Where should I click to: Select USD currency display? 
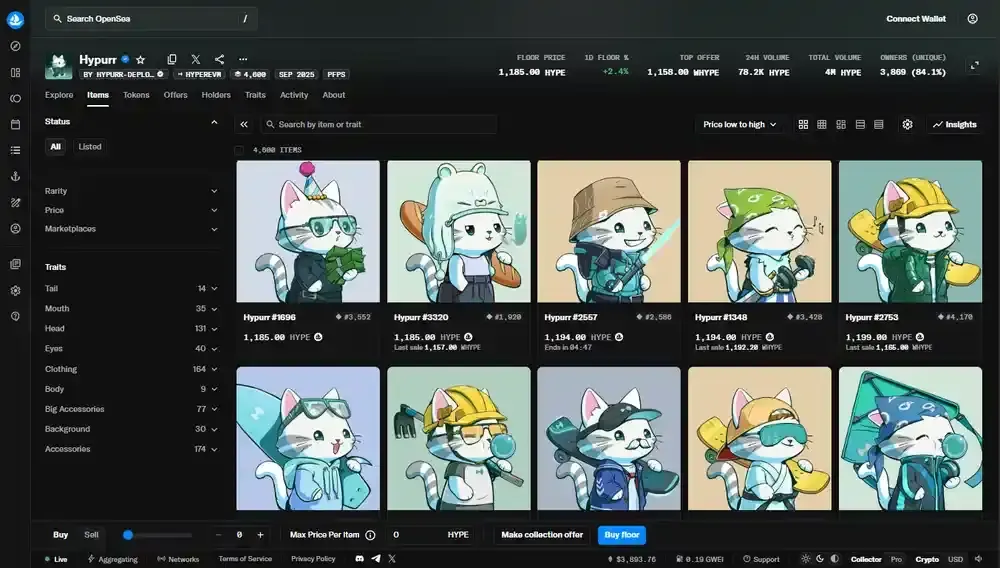pos(955,559)
